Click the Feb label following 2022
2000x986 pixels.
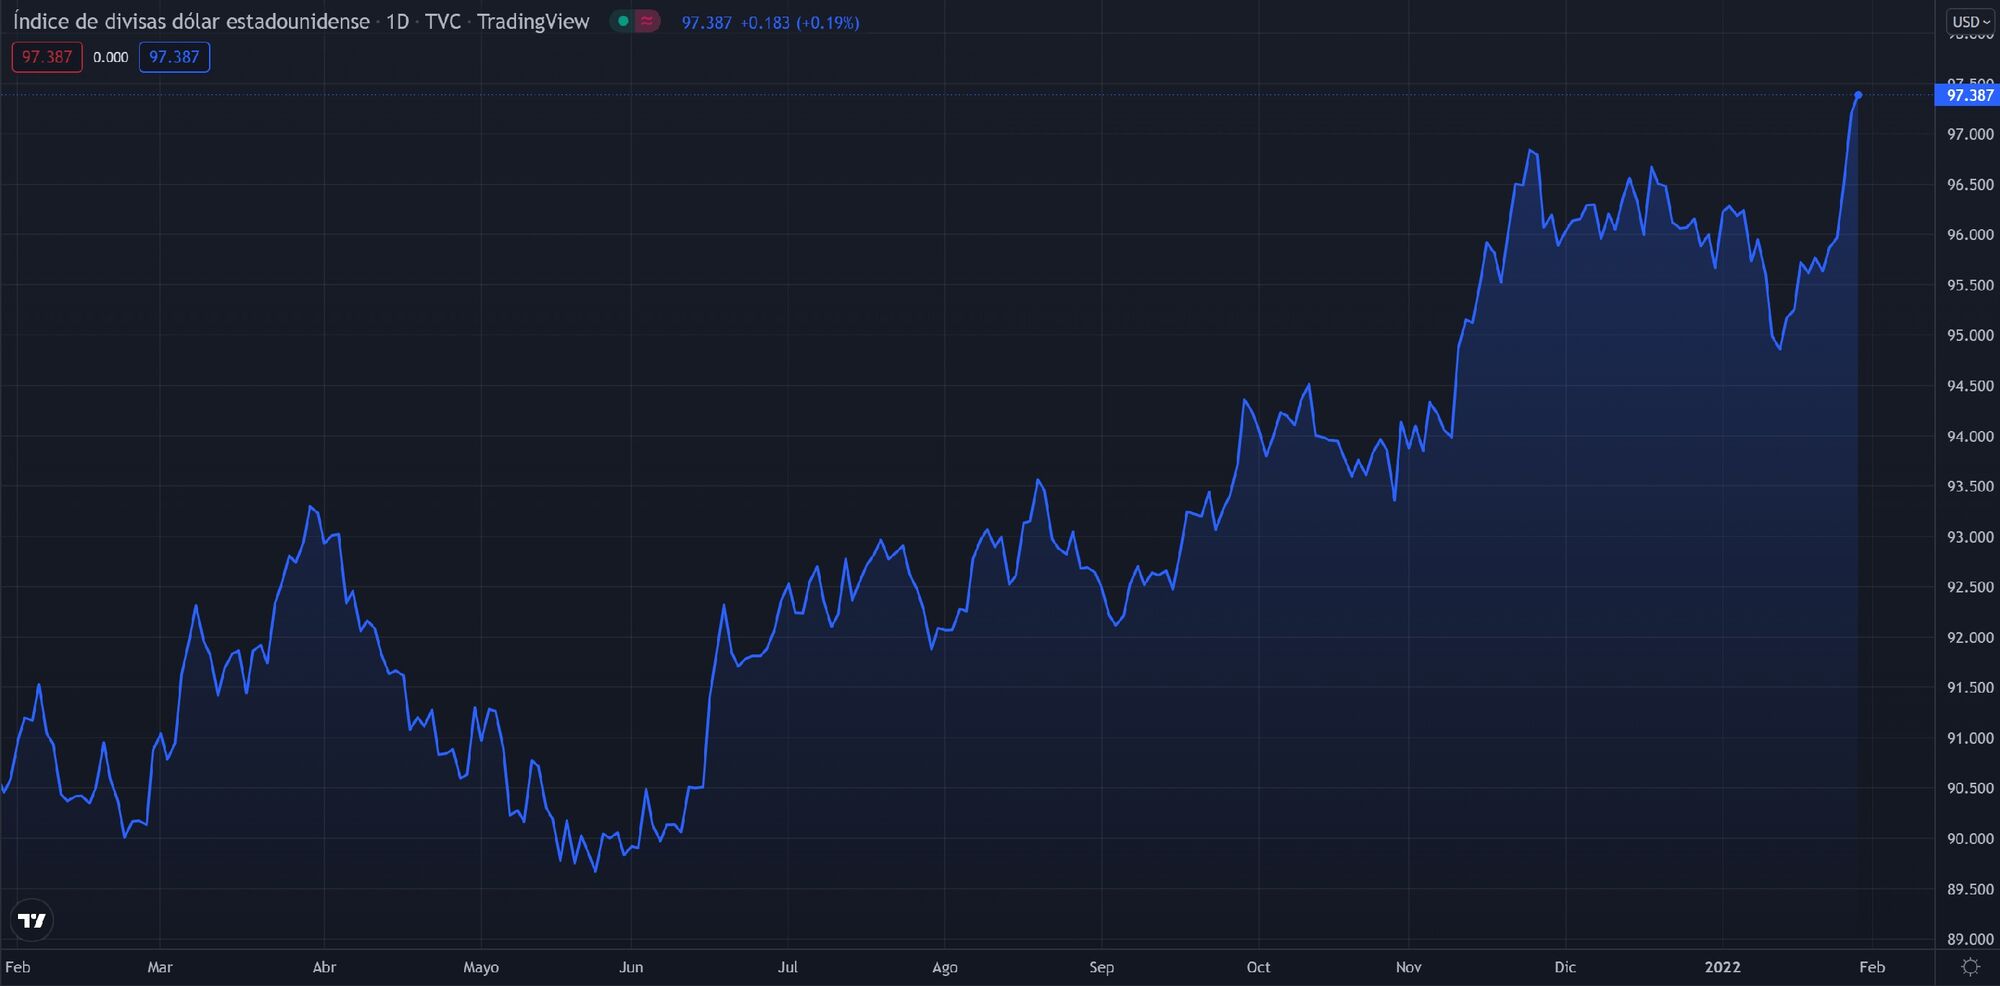point(1872,967)
